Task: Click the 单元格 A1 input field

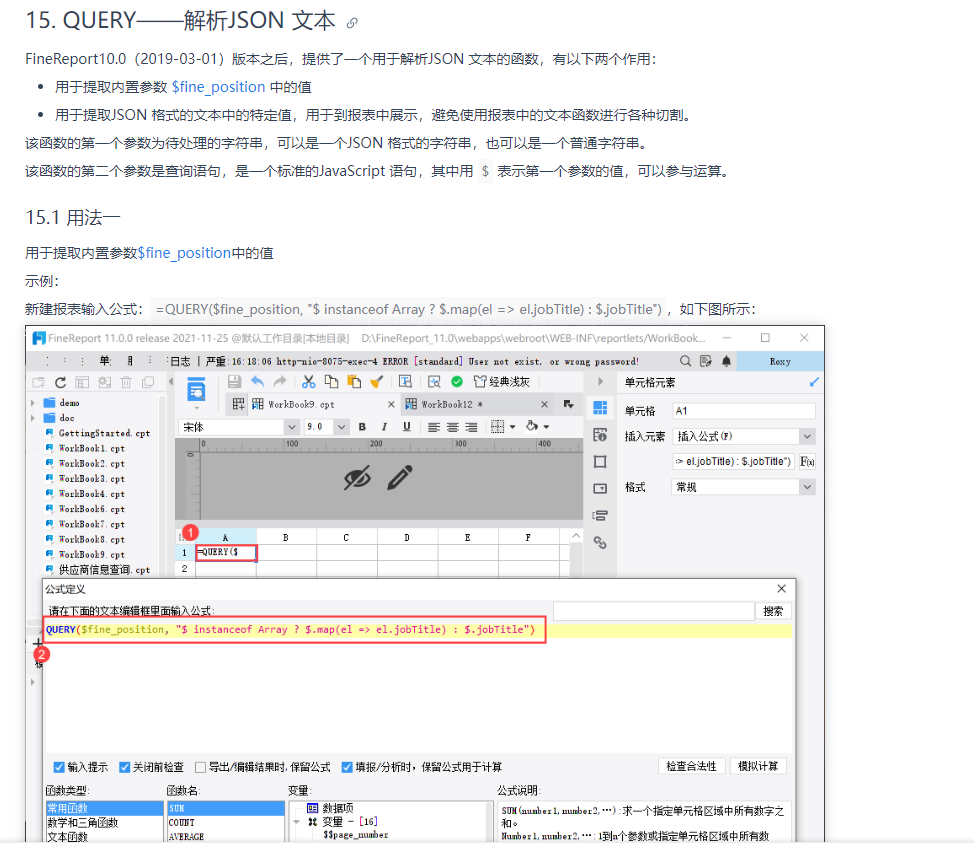Action: point(744,411)
